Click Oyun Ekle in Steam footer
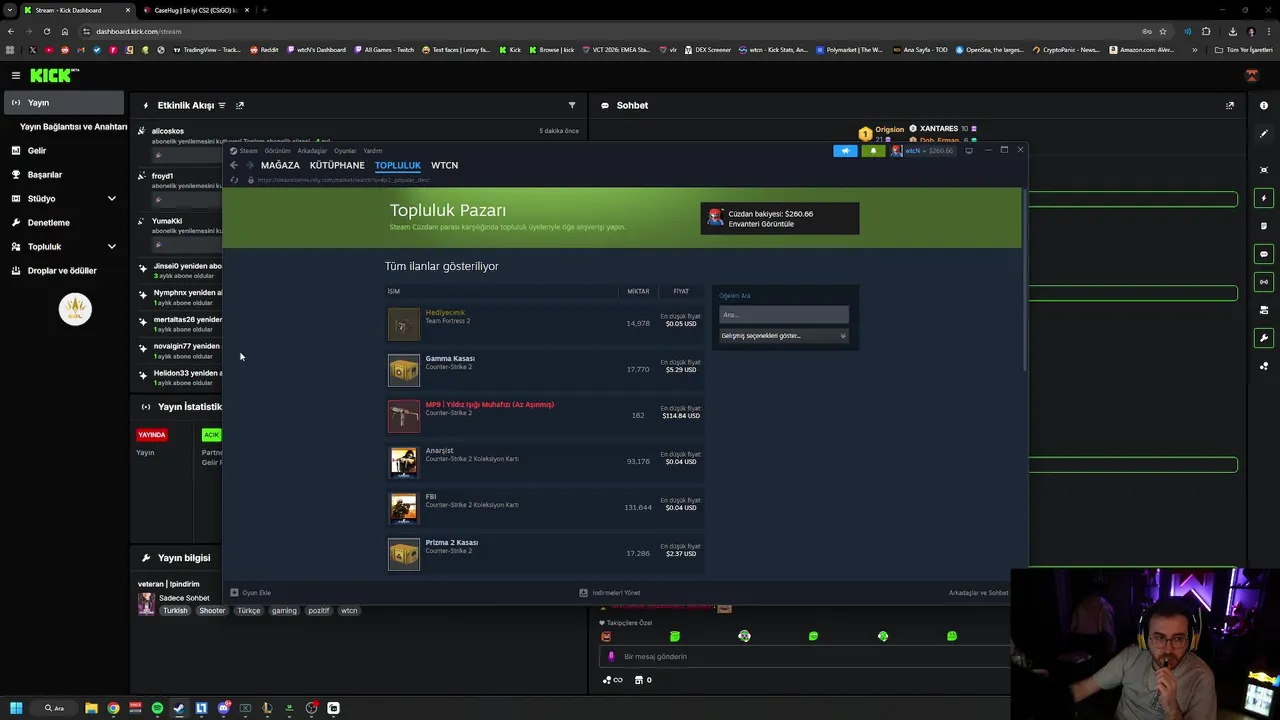 click(x=251, y=593)
